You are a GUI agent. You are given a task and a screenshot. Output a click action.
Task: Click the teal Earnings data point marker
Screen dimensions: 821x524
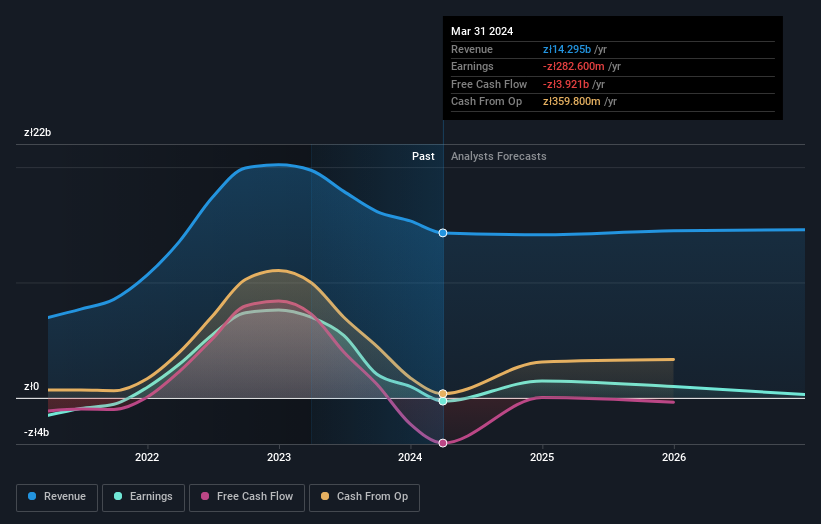(x=443, y=402)
